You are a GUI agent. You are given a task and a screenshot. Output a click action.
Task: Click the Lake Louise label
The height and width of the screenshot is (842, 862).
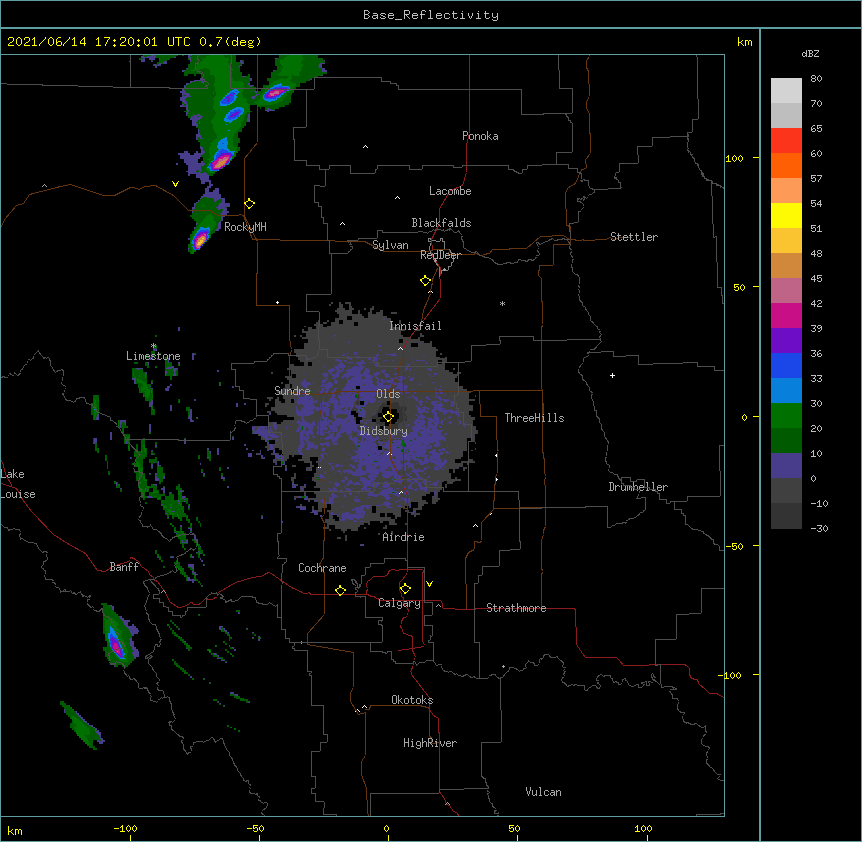pyautogui.click(x=18, y=484)
